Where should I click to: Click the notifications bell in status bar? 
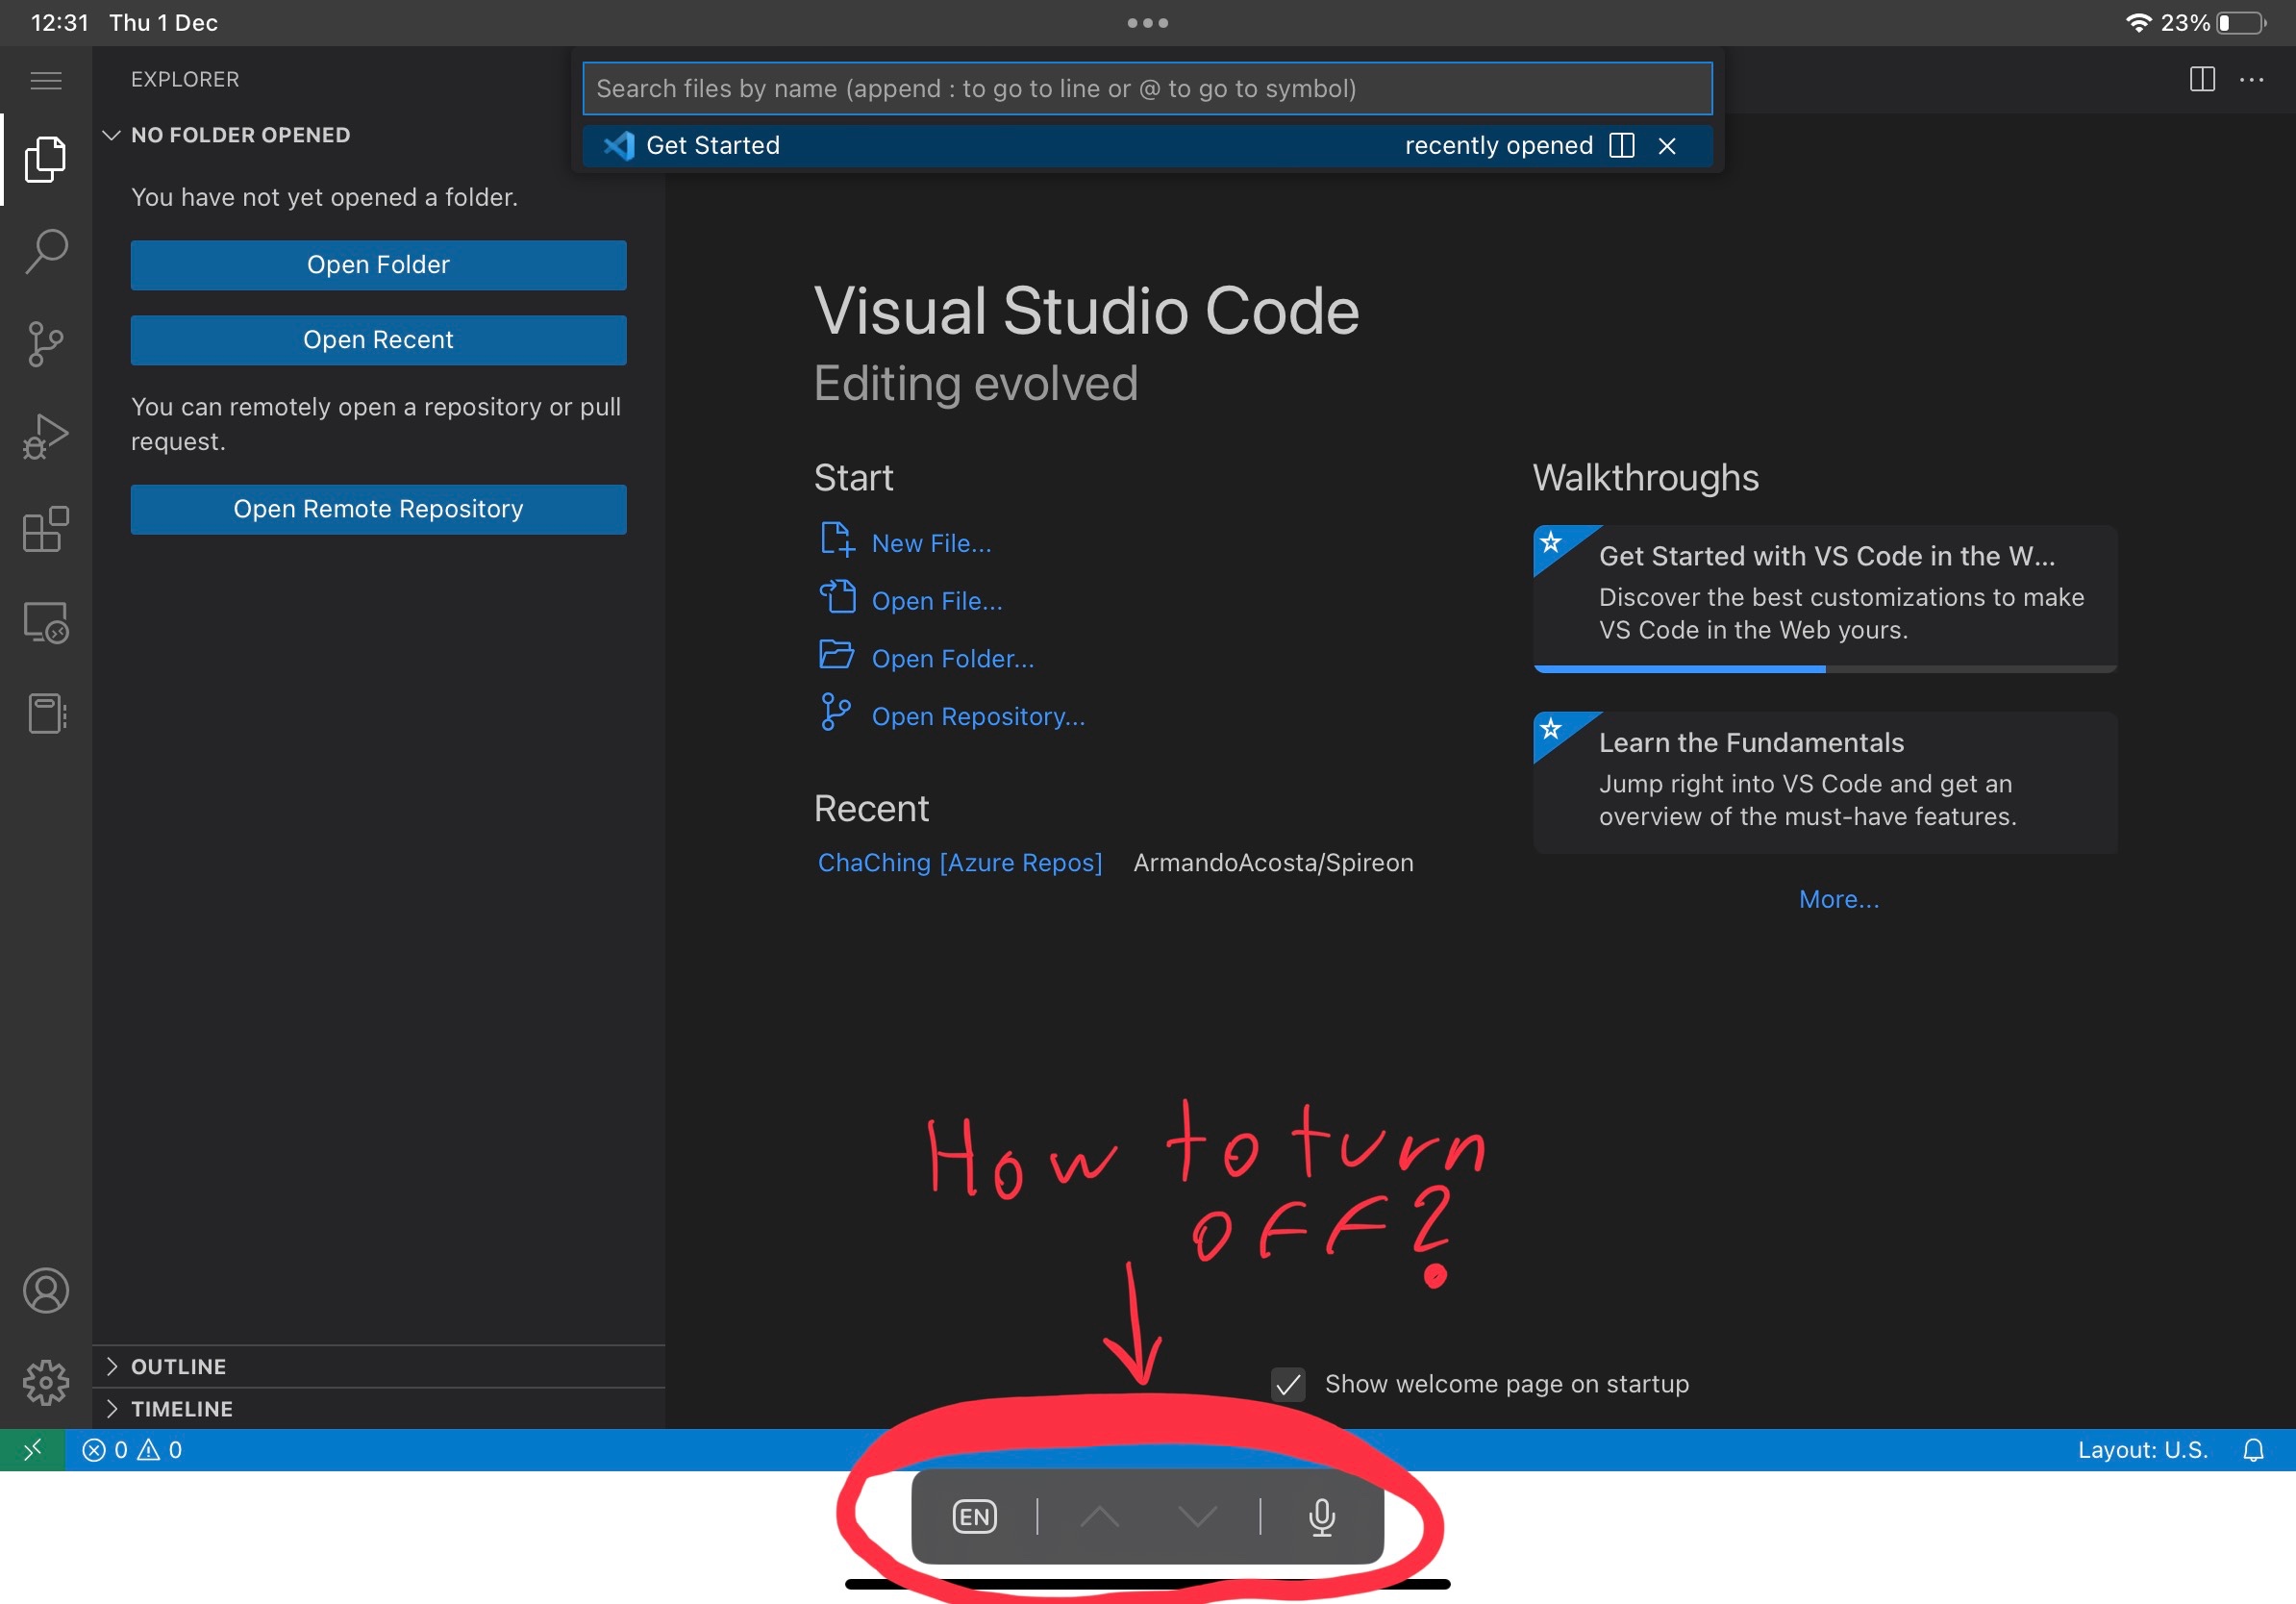click(x=2253, y=1450)
